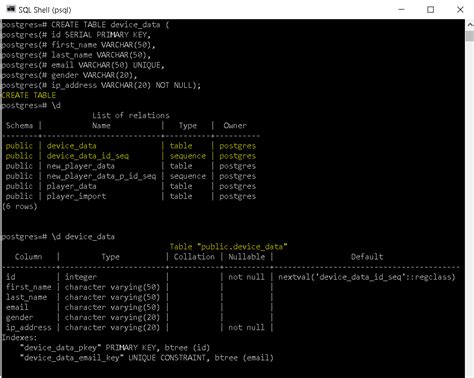474x378 pixels.
Task: Click 'sequence' type for device_data_id_seq
Action: pos(188,156)
